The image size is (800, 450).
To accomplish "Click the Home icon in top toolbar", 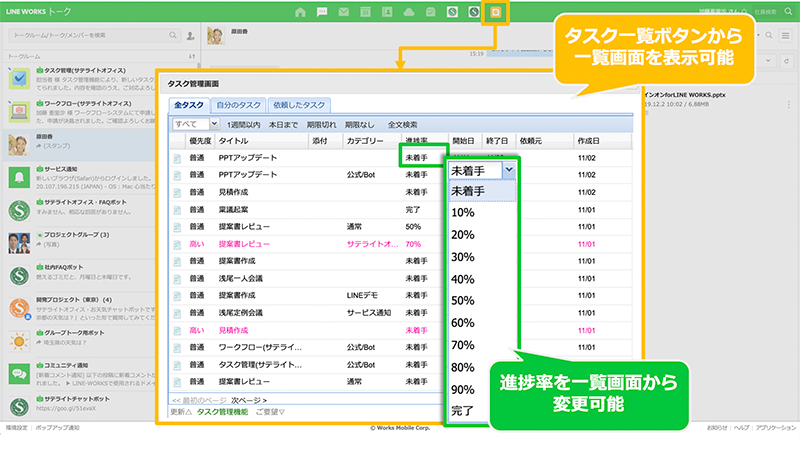I will tap(301, 12).
